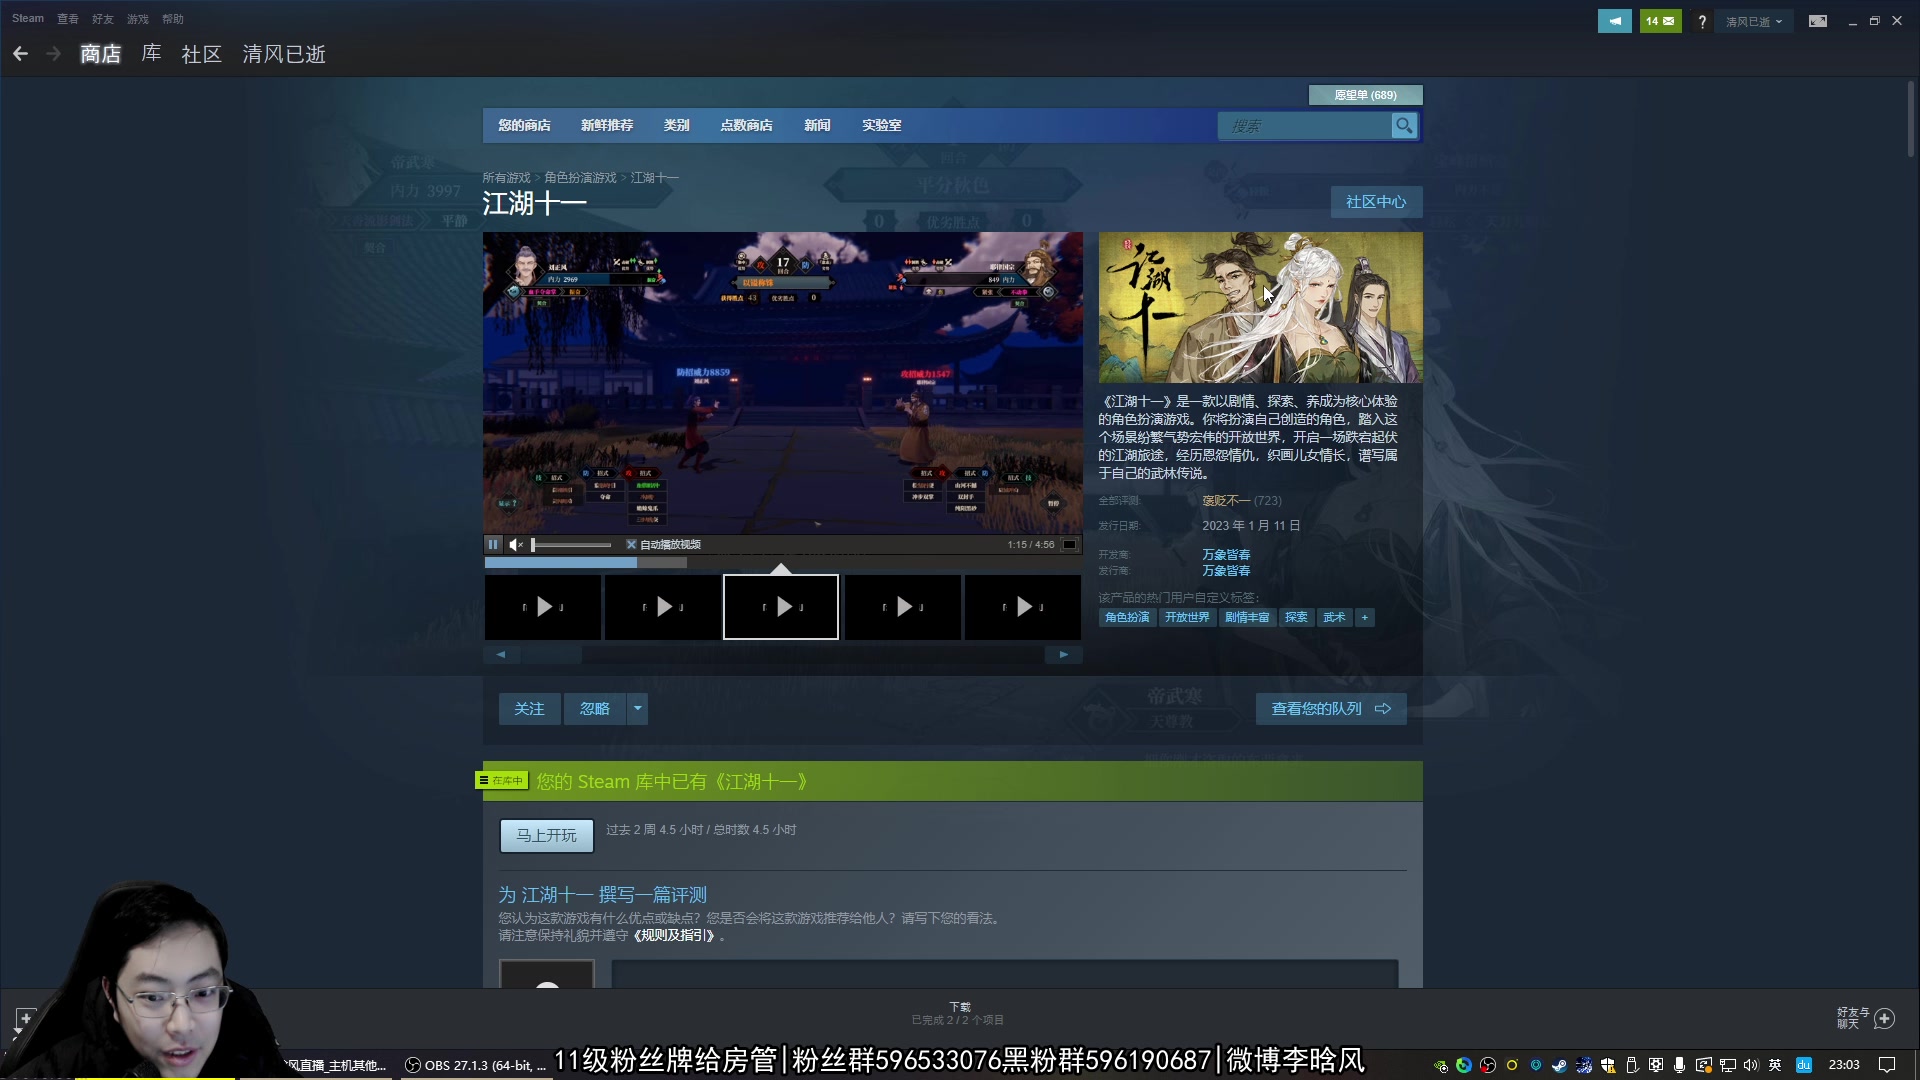Click the 关注 follow button
Viewport: 1920px width, 1080px height.
click(x=529, y=709)
